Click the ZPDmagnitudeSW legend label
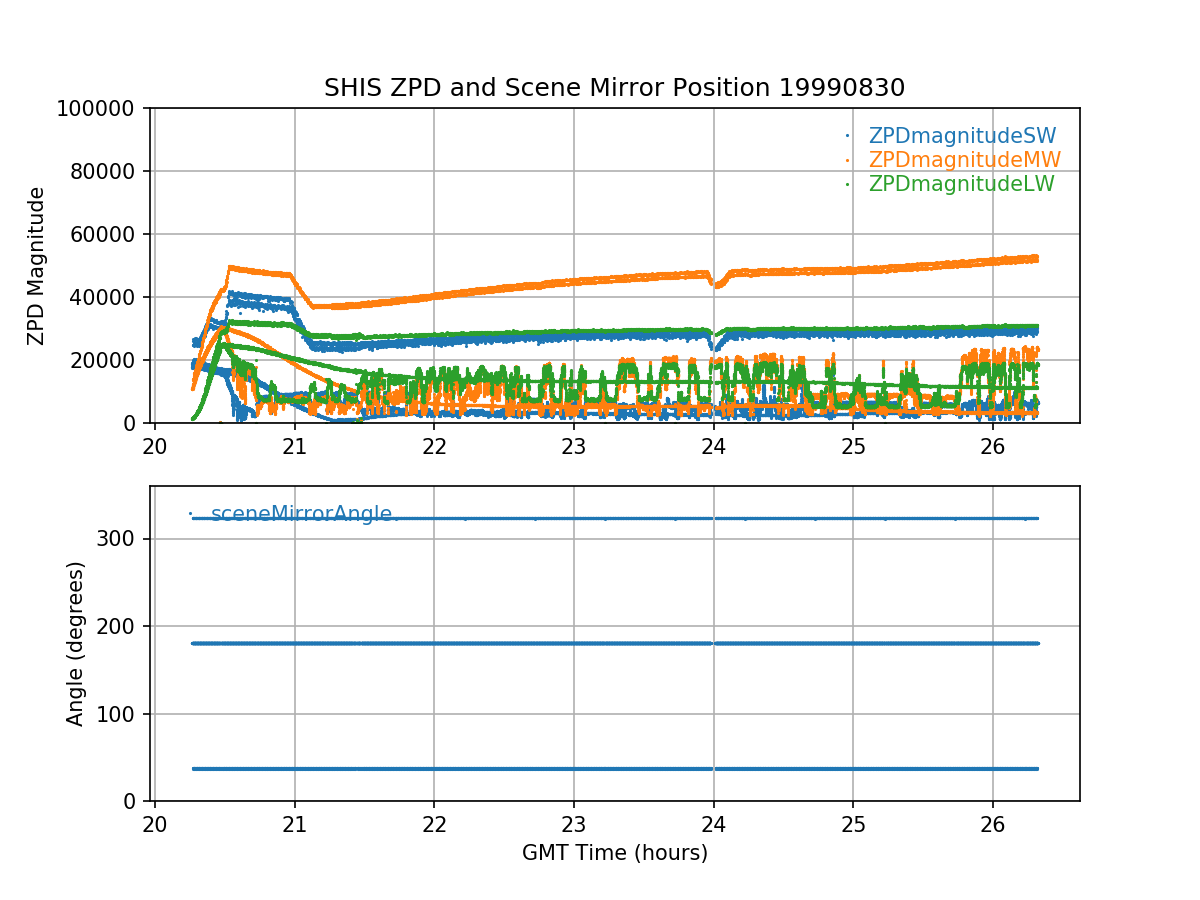Image resolution: width=1200 pixels, height=900 pixels. click(962, 136)
